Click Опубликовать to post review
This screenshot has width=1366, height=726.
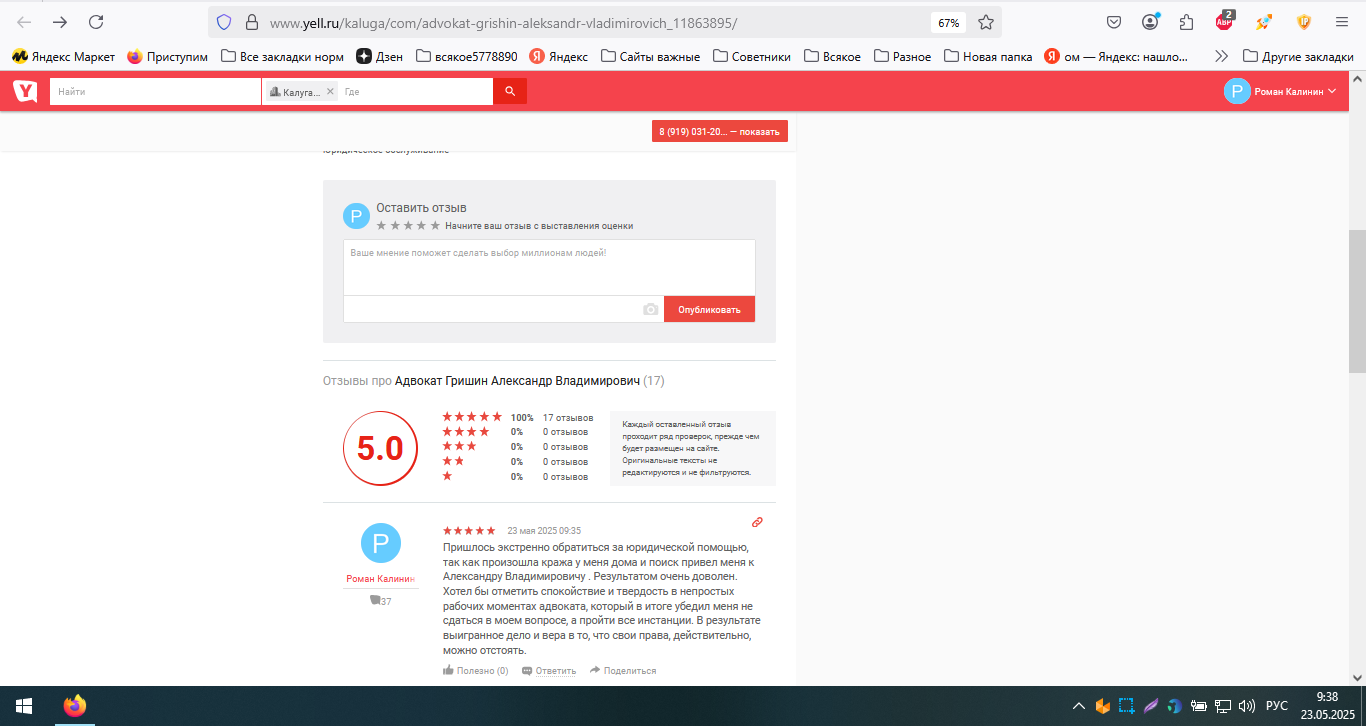[x=709, y=310]
